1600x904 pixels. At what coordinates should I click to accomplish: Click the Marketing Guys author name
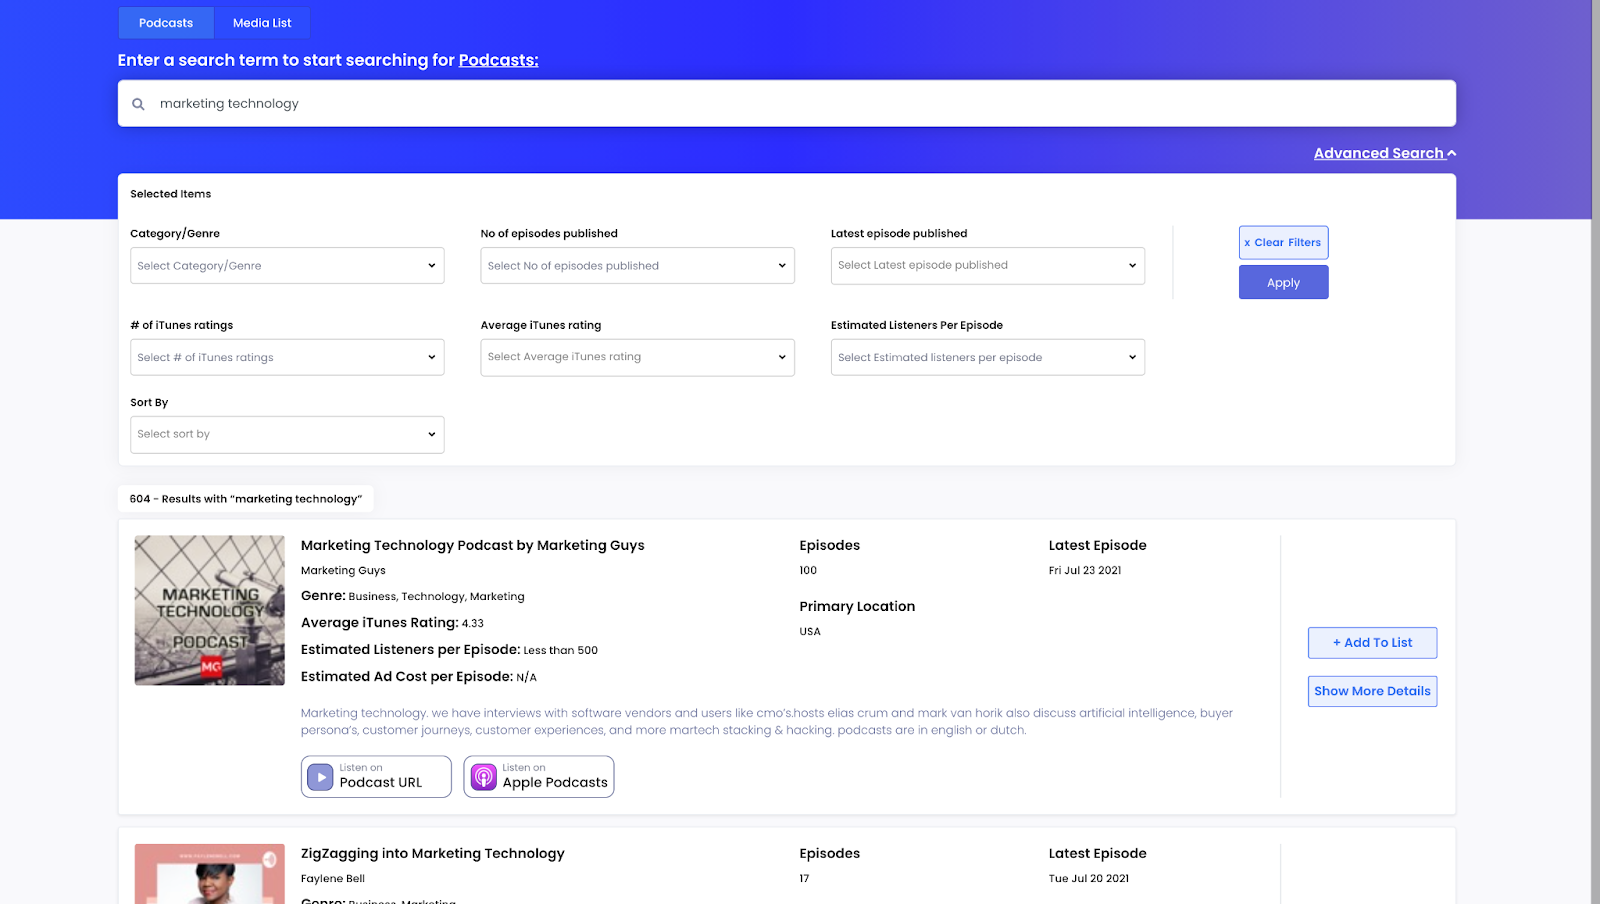point(343,571)
